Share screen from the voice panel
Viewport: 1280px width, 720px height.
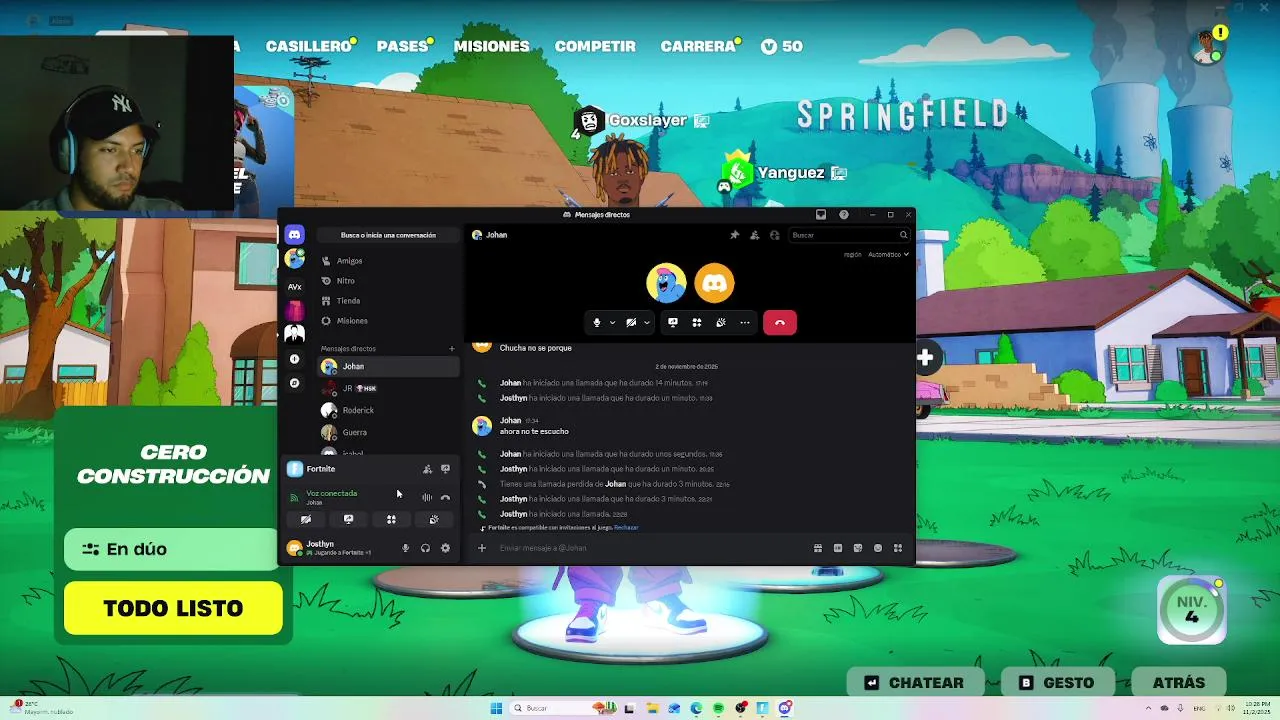pos(348,519)
